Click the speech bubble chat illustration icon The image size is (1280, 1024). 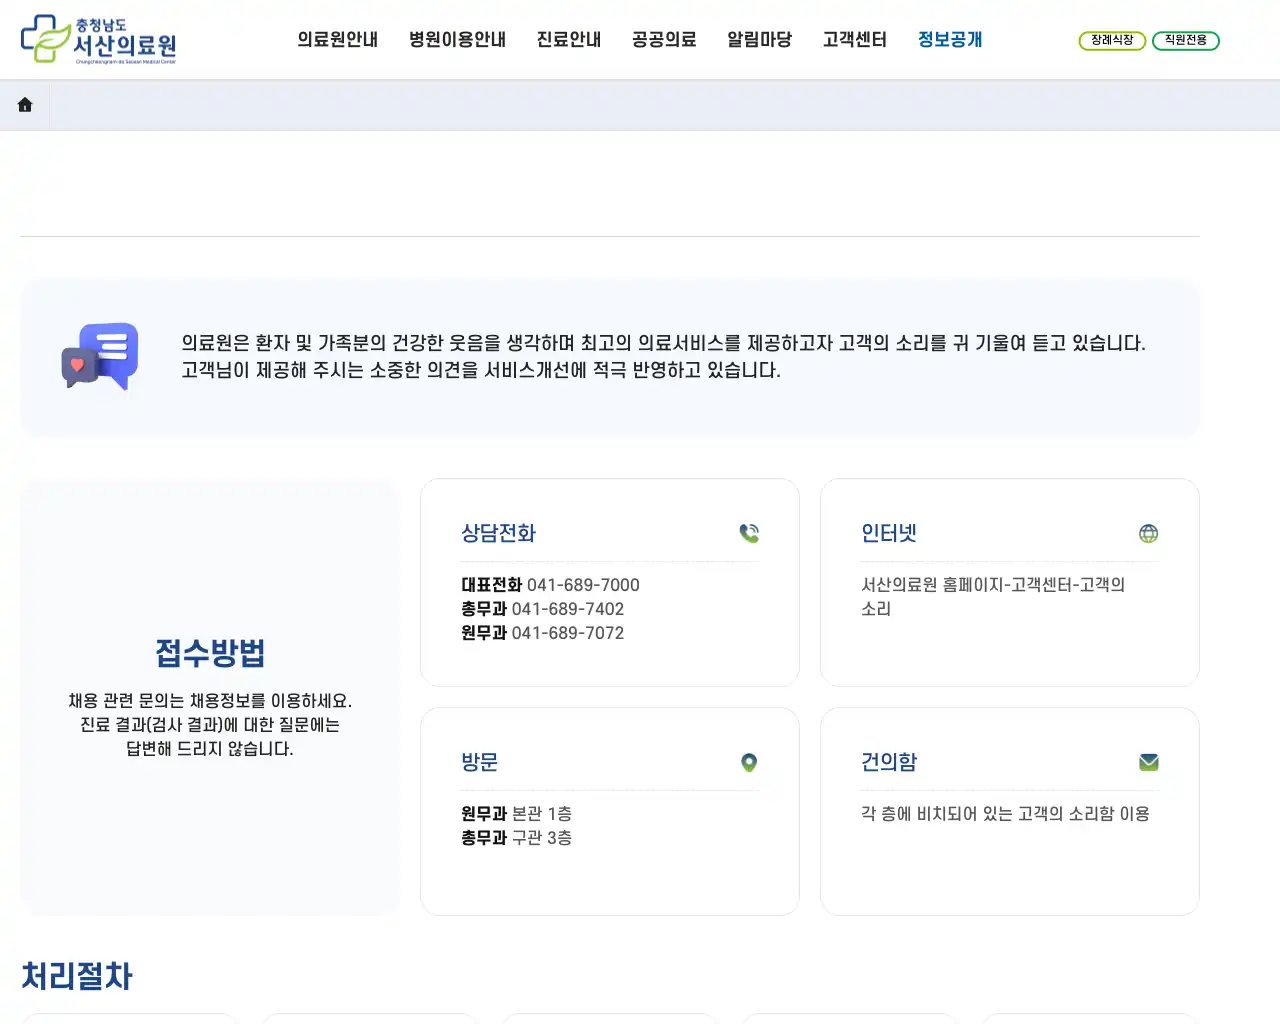coord(100,357)
